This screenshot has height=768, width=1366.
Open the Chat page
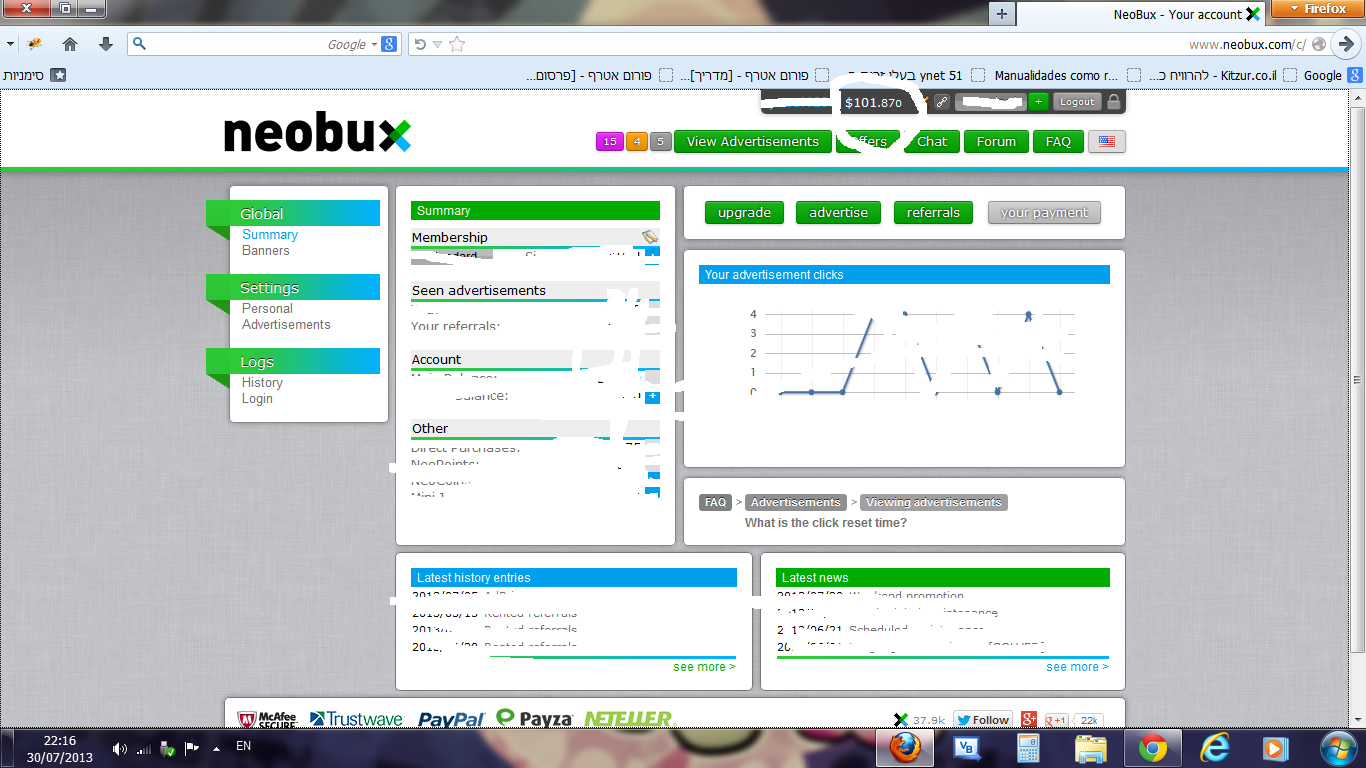coord(932,142)
